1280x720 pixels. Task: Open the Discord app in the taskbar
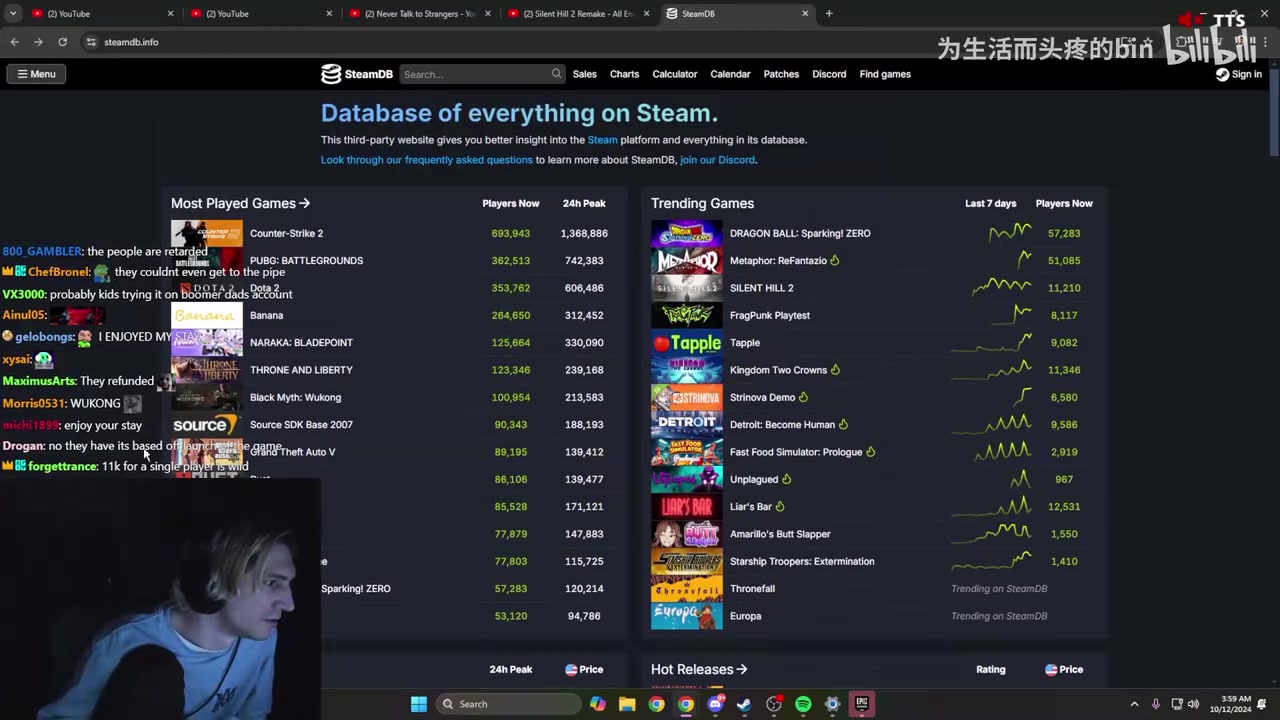pyautogui.click(x=715, y=704)
